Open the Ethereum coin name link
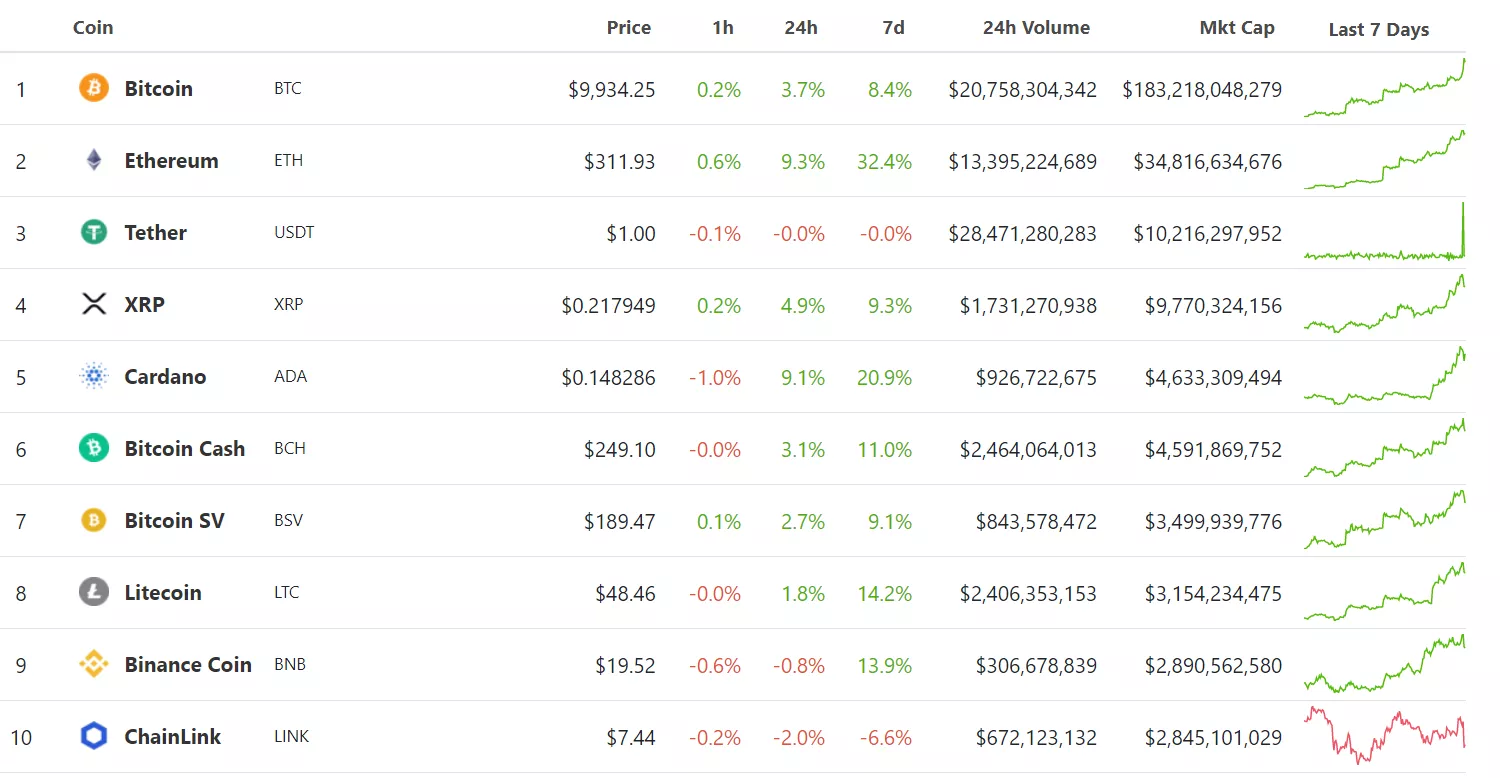The height and width of the screenshot is (778, 1500). pyautogui.click(x=171, y=160)
